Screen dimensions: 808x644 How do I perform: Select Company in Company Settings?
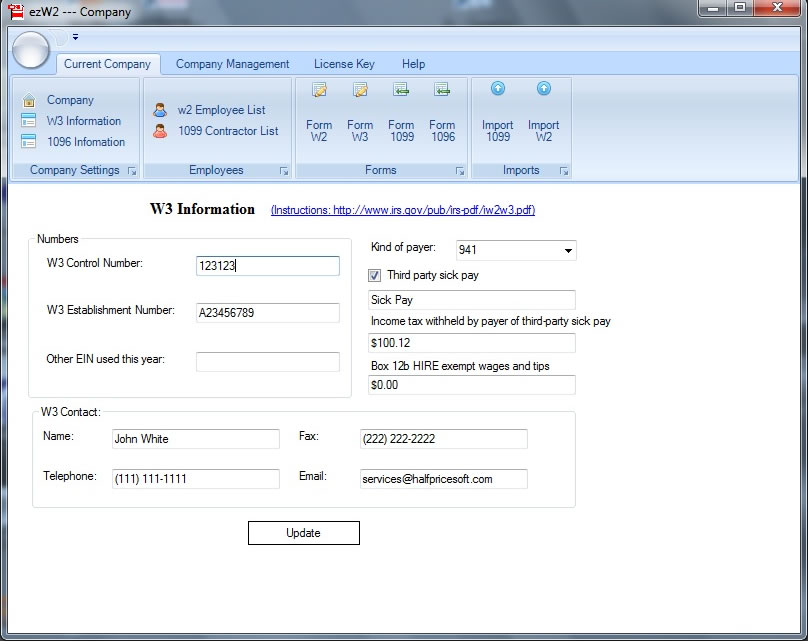pos(70,100)
